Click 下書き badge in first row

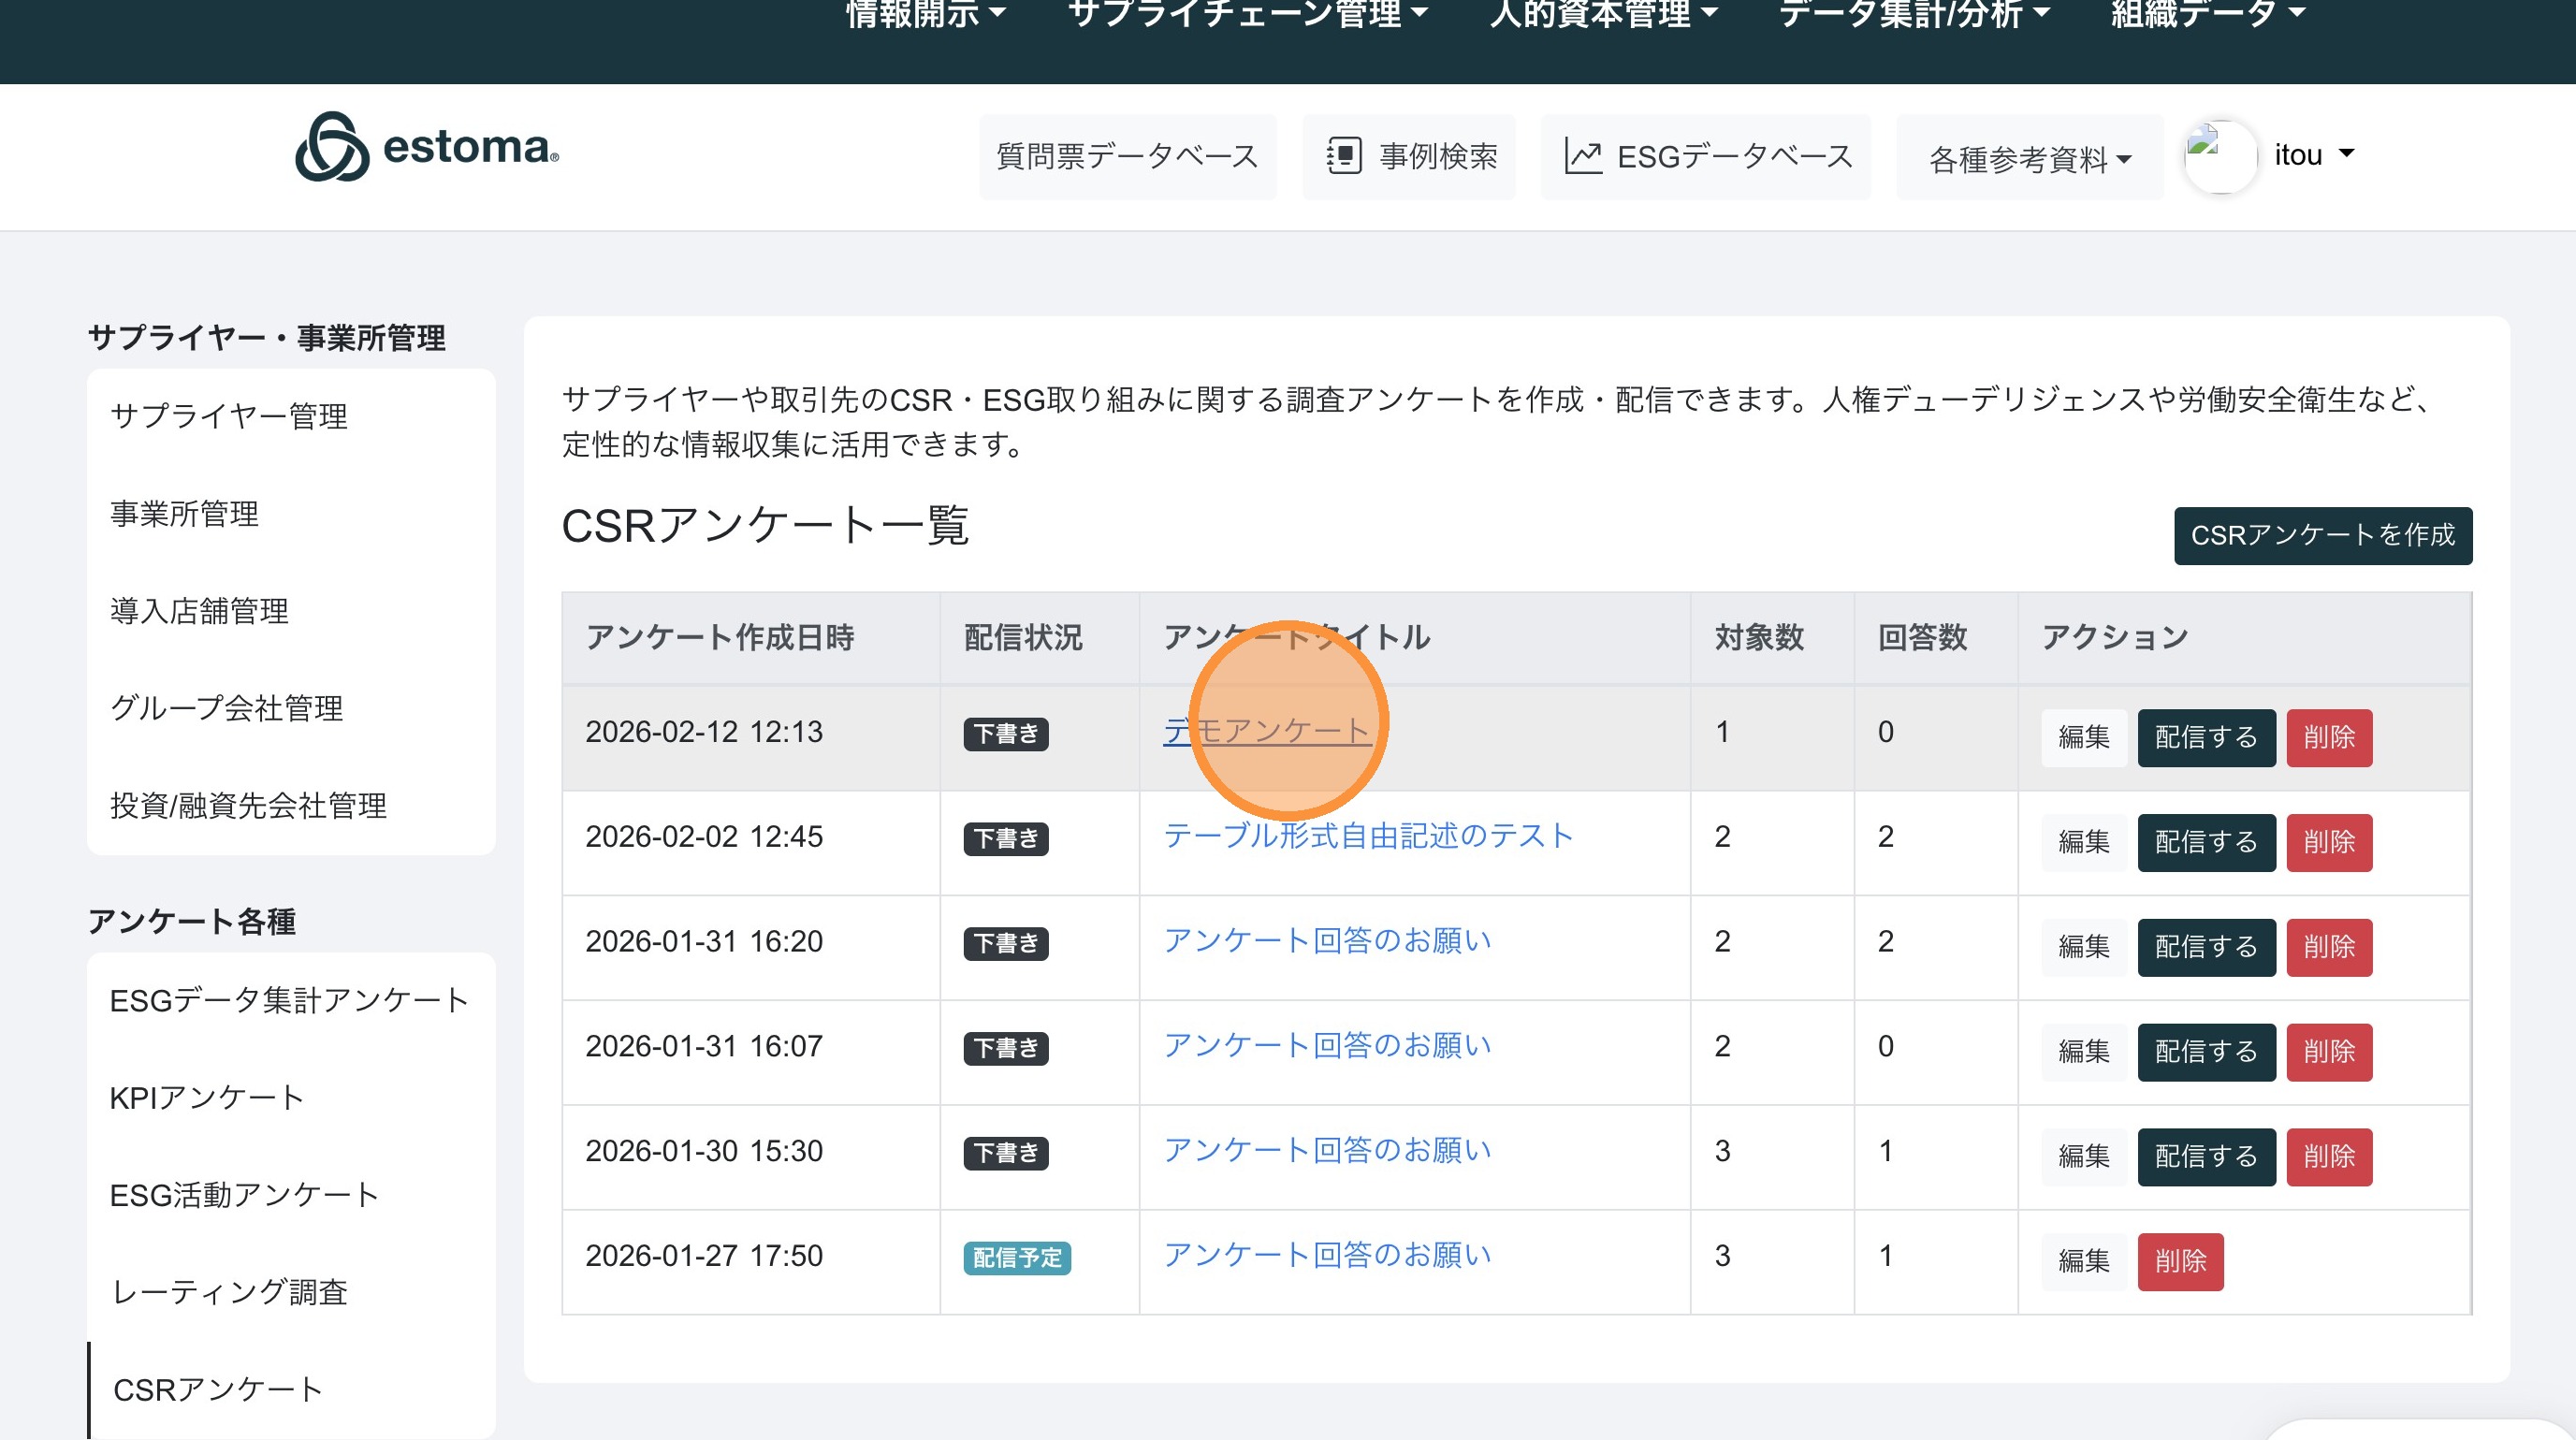[1005, 734]
